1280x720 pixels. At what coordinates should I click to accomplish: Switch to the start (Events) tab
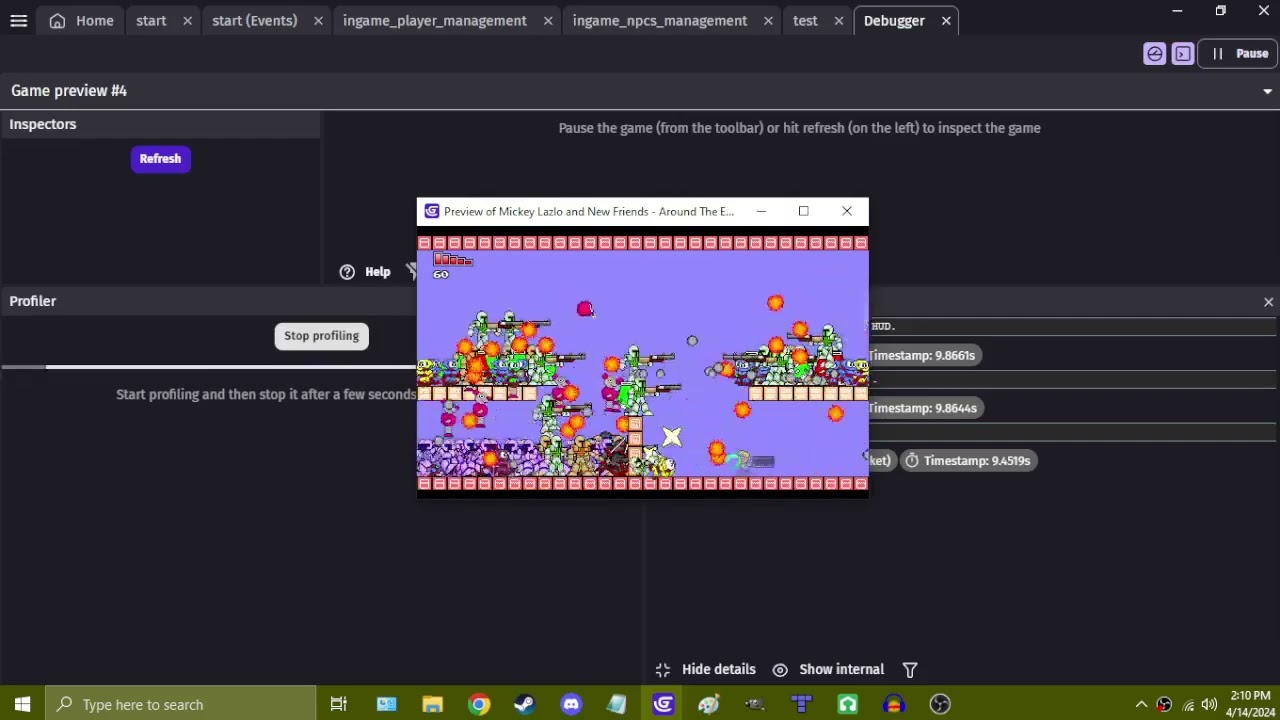coord(255,20)
